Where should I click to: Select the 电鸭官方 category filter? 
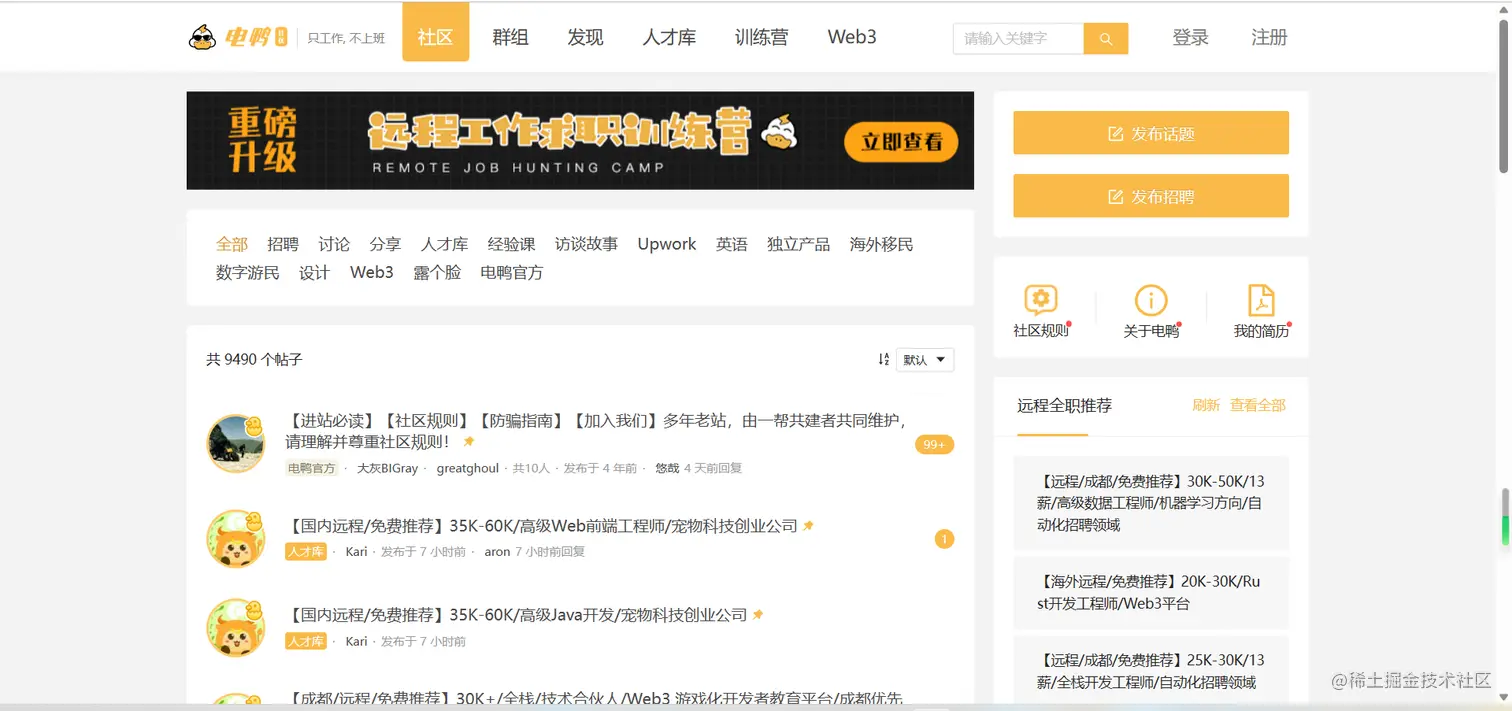point(512,272)
